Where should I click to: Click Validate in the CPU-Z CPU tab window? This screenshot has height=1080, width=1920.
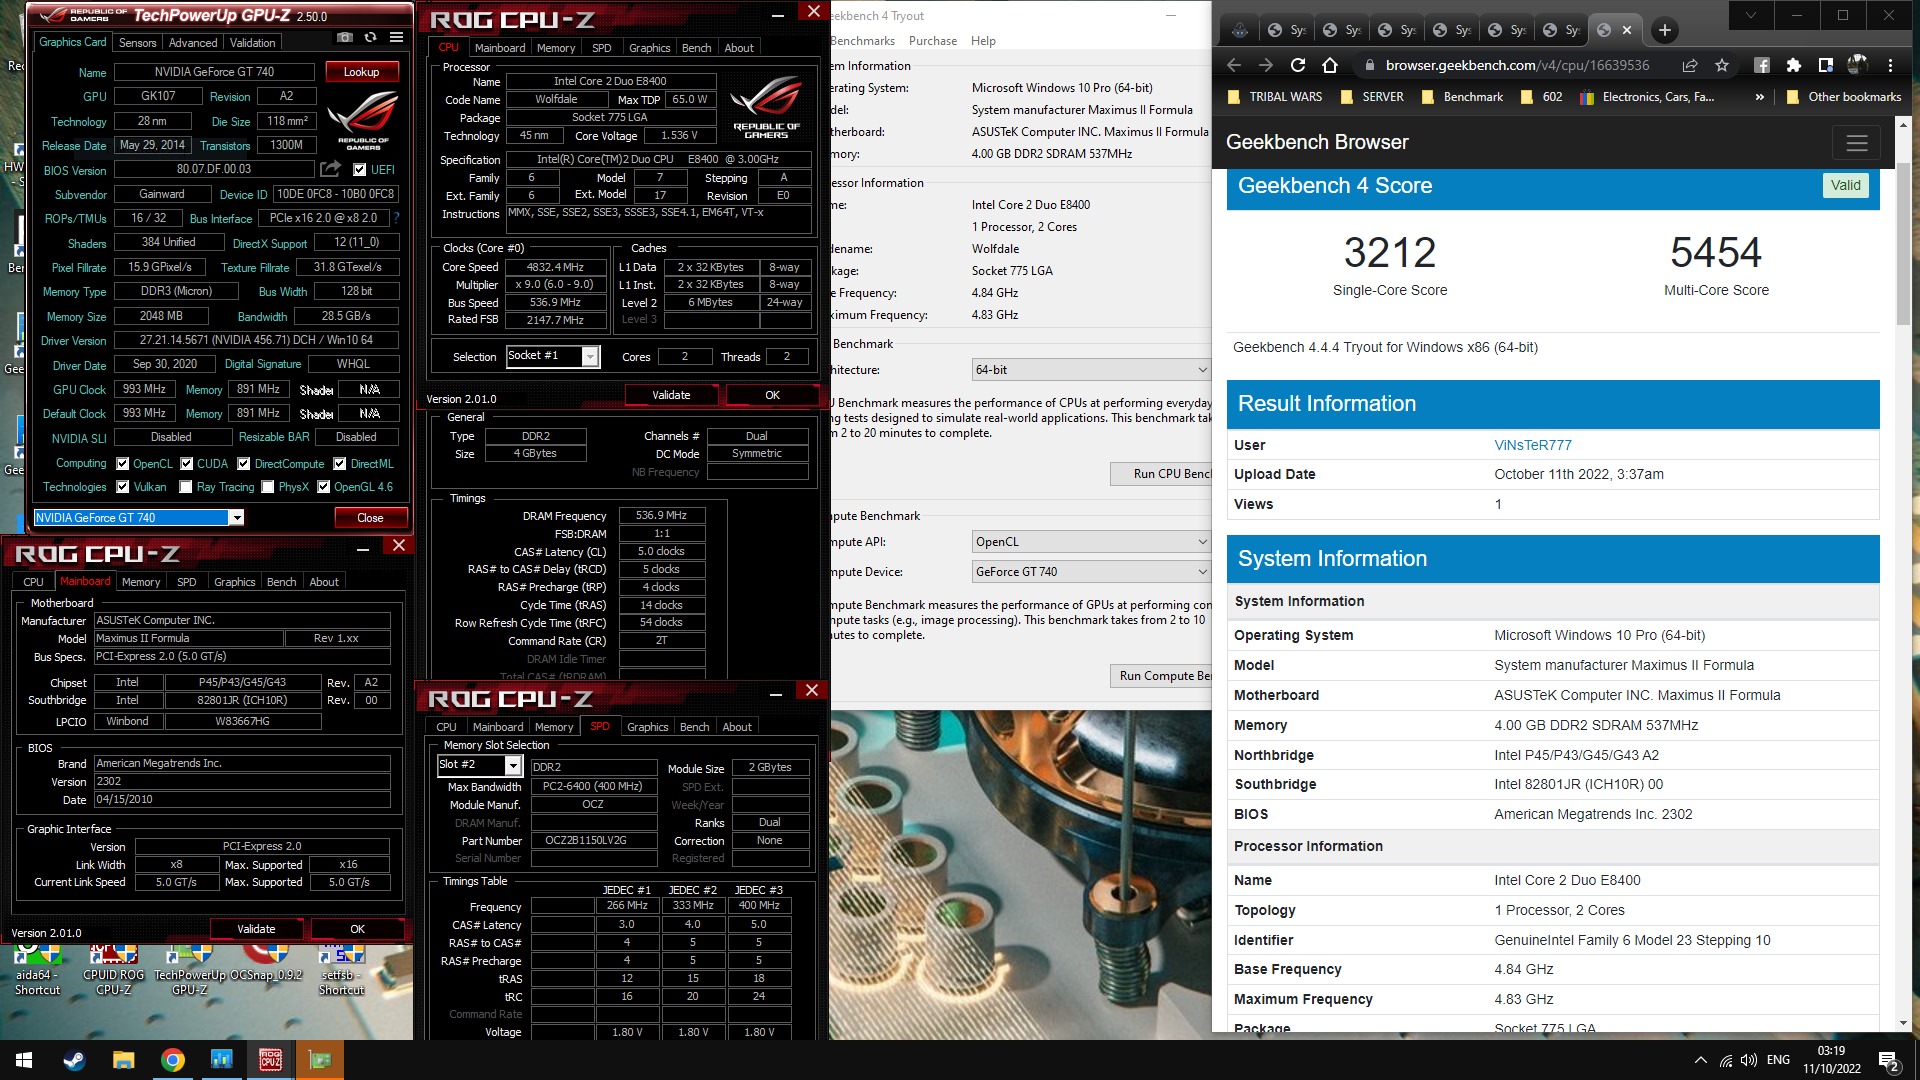click(x=671, y=395)
